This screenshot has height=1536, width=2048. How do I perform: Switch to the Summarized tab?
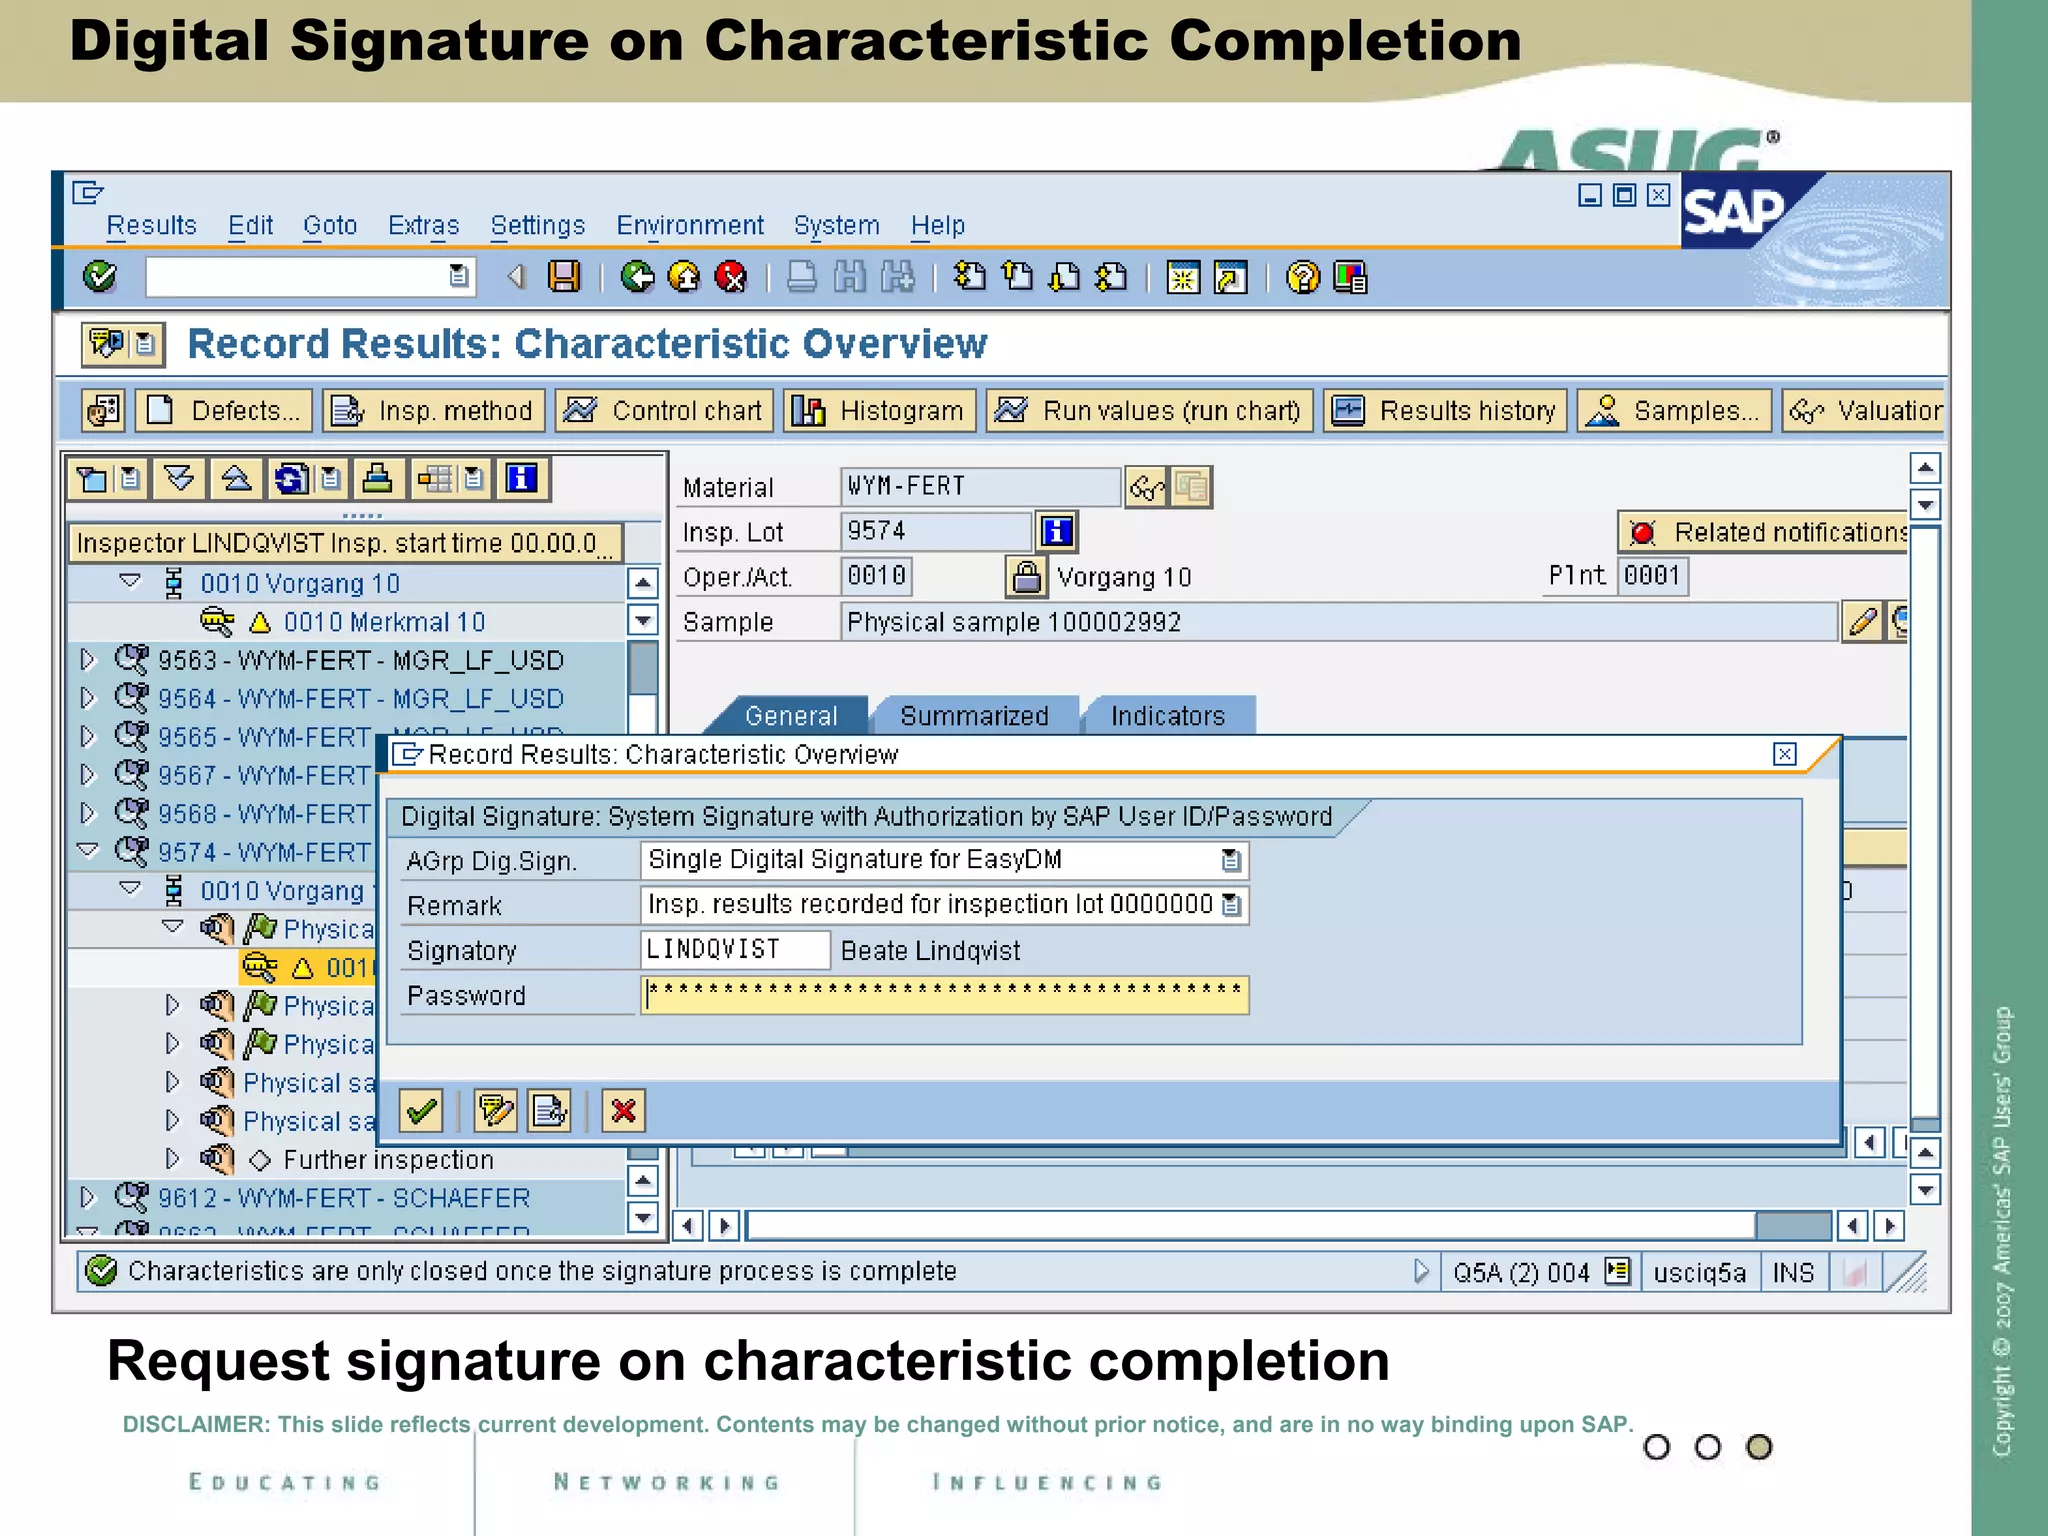pyautogui.click(x=975, y=716)
